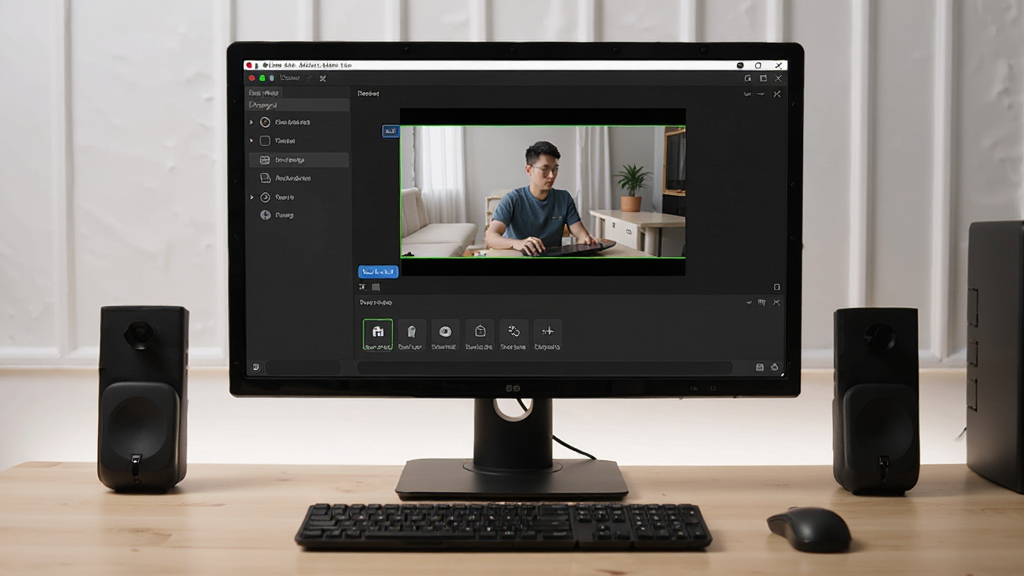Click the floppy-disk save icon in the bottom bar
This screenshot has width=1024, height=576.
(760, 368)
